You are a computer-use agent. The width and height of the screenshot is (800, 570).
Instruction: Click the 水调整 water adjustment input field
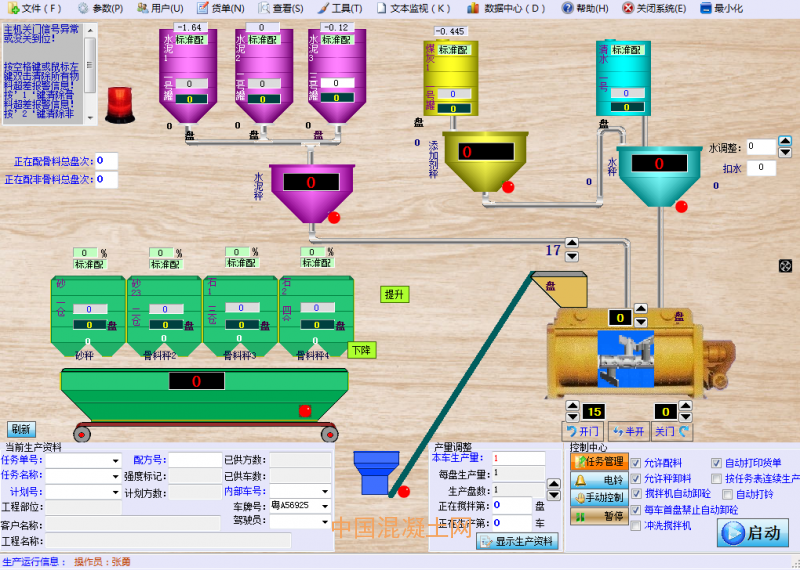761,147
